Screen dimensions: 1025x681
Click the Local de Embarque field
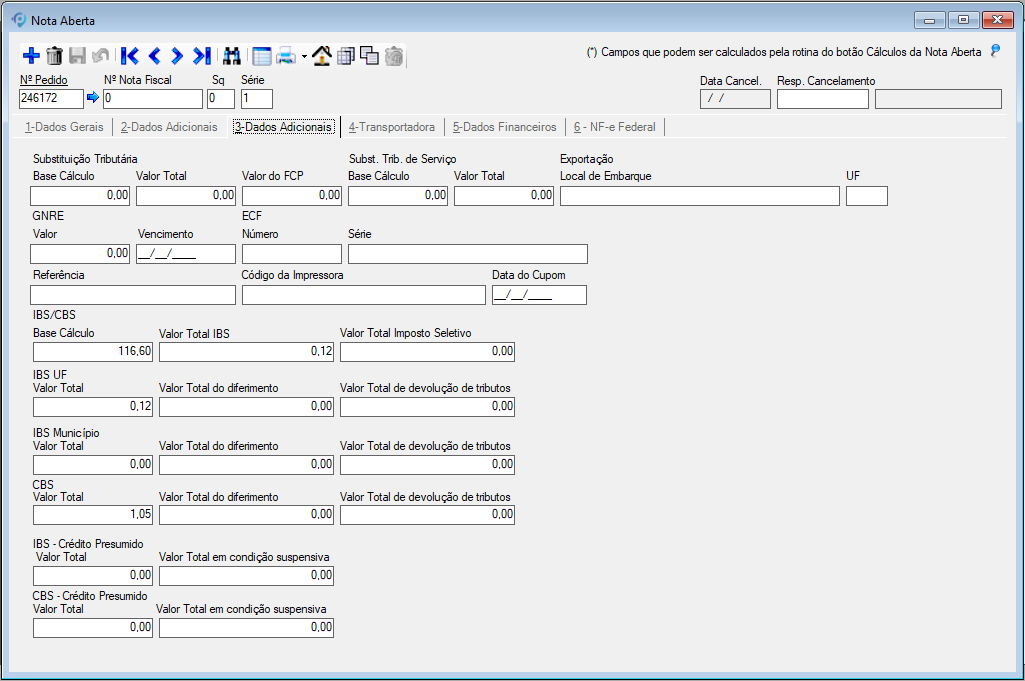click(699, 196)
